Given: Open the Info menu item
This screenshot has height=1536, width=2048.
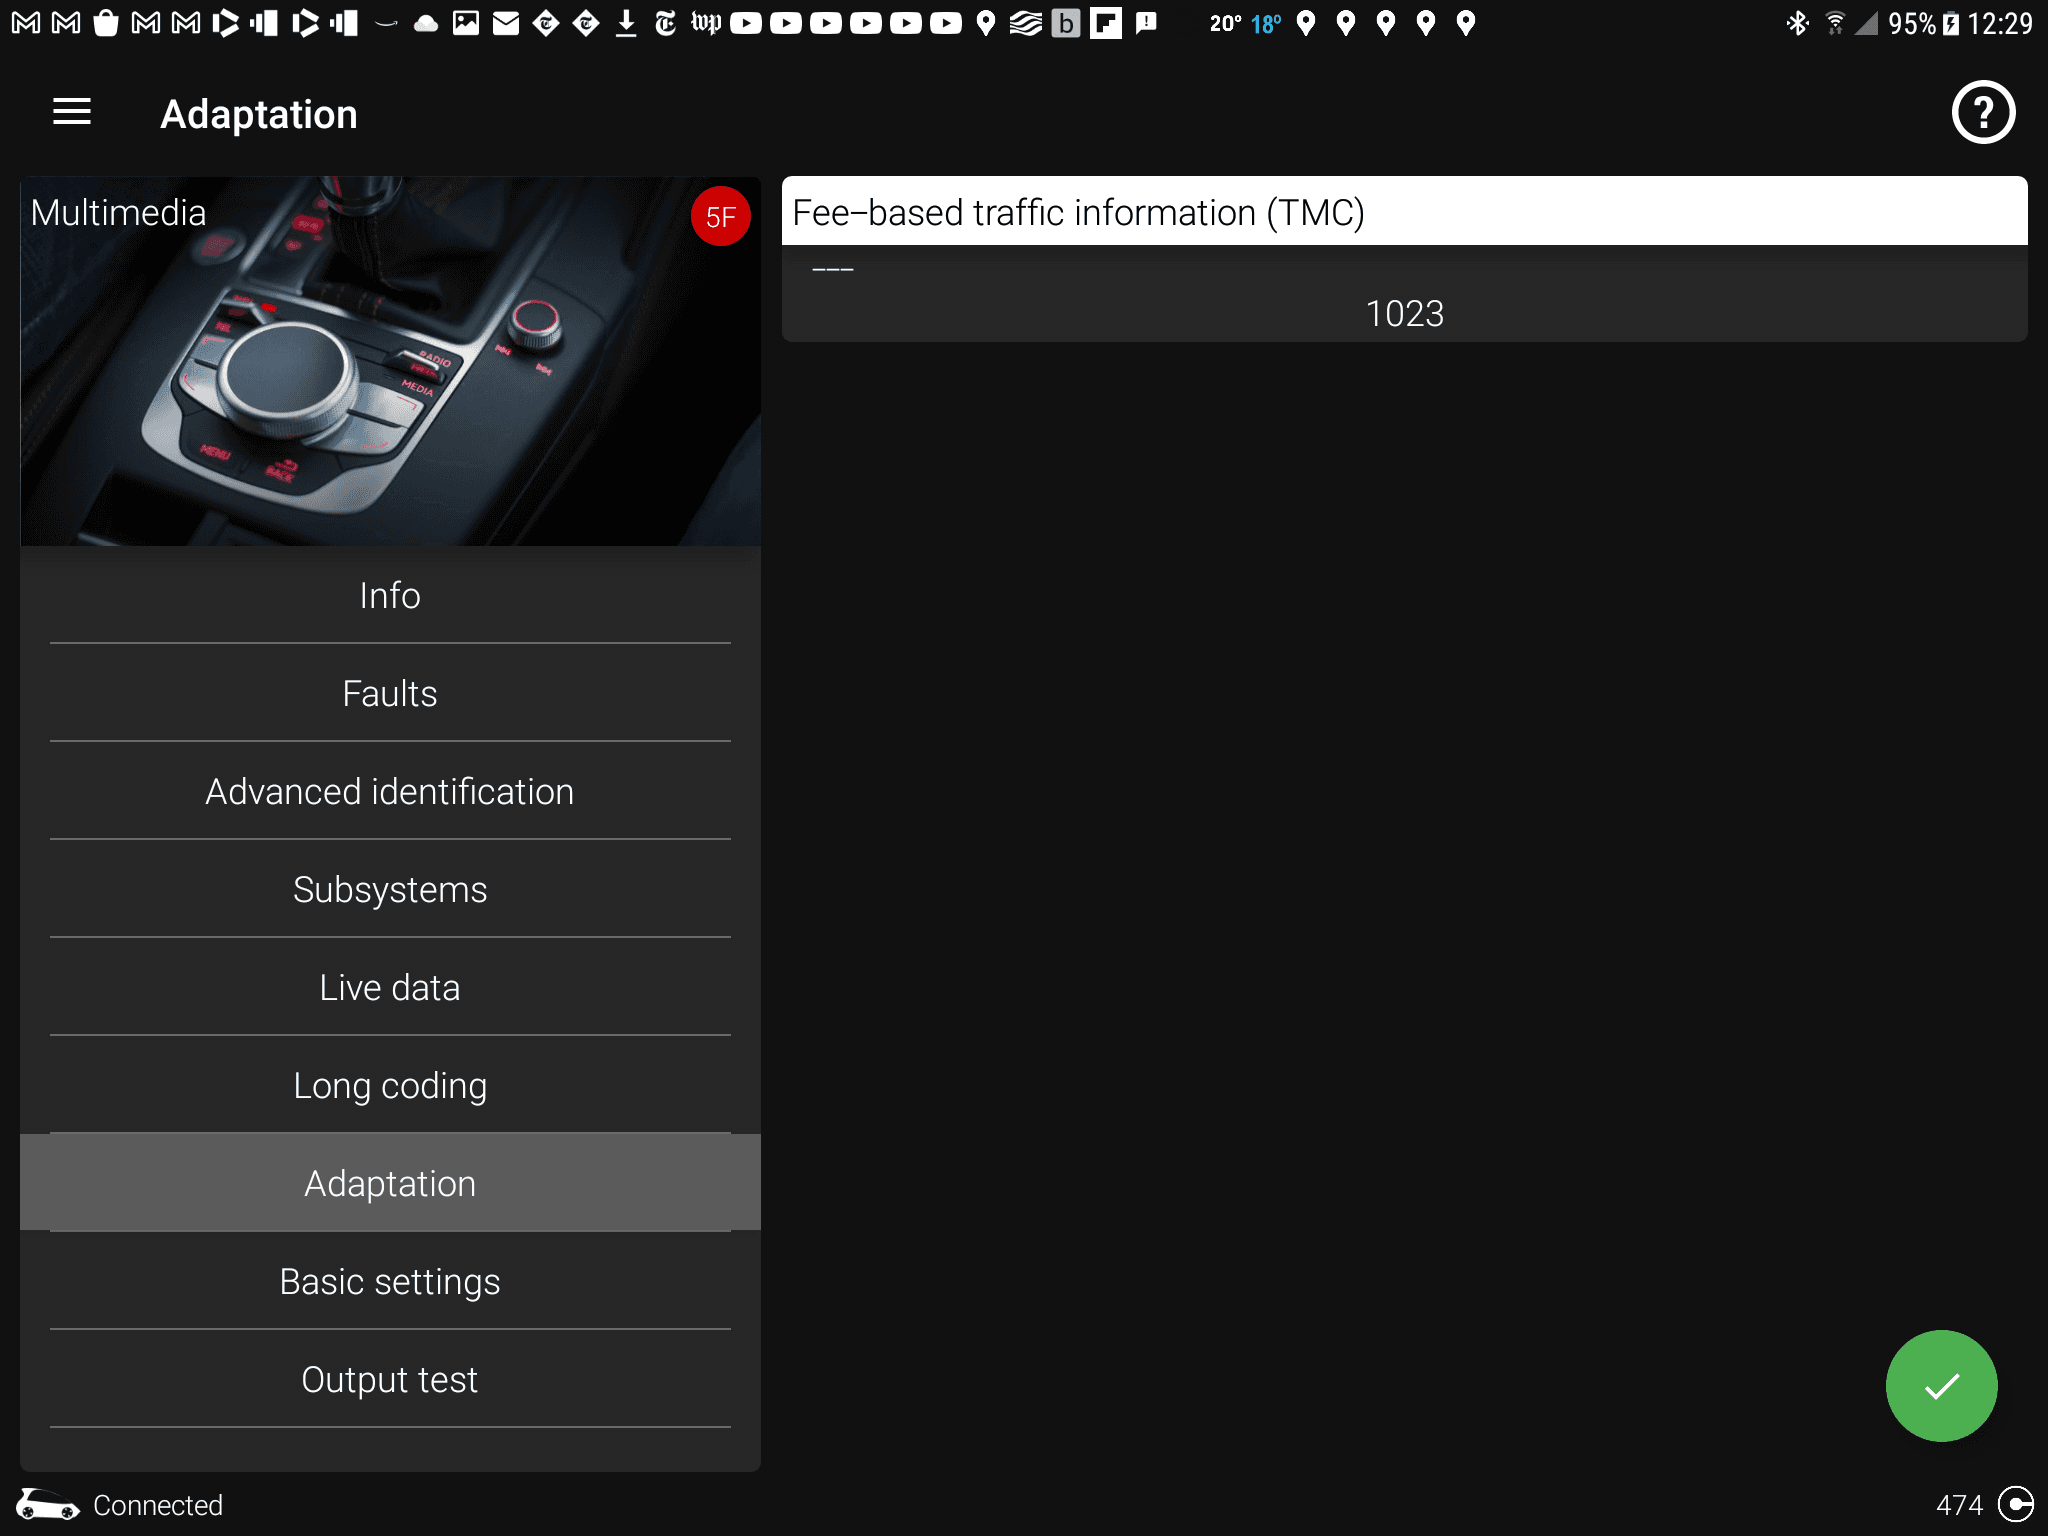Looking at the screenshot, I should (x=390, y=596).
